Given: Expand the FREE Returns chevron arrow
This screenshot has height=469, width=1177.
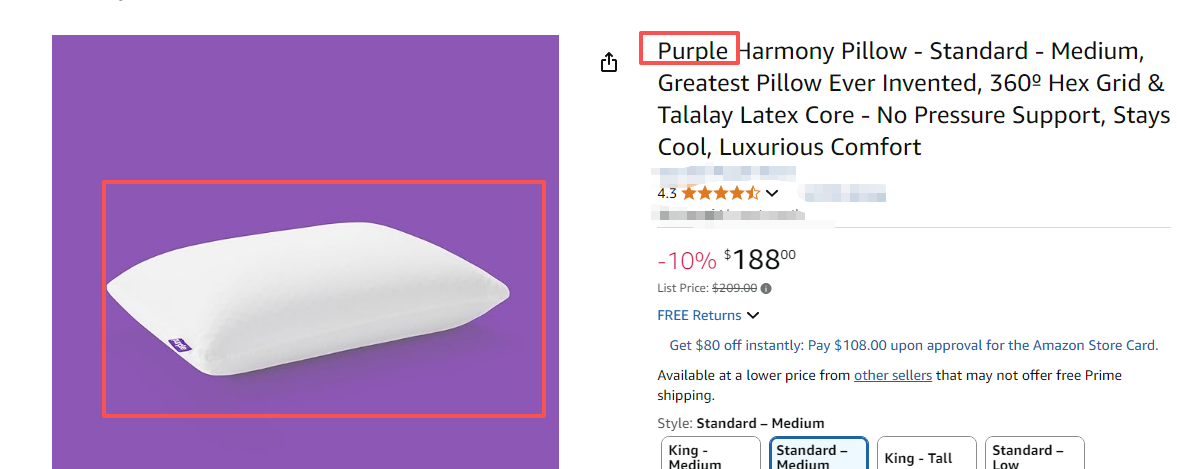Looking at the screenshot, I should point(753,316).
